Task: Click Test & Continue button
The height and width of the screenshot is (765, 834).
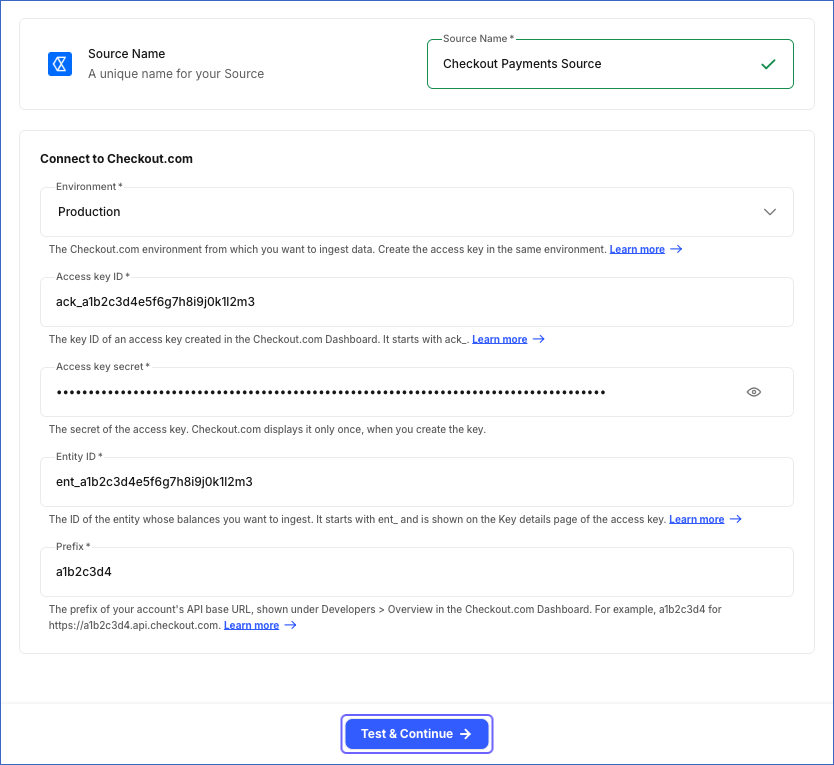Action: click(x=417, y=734)
